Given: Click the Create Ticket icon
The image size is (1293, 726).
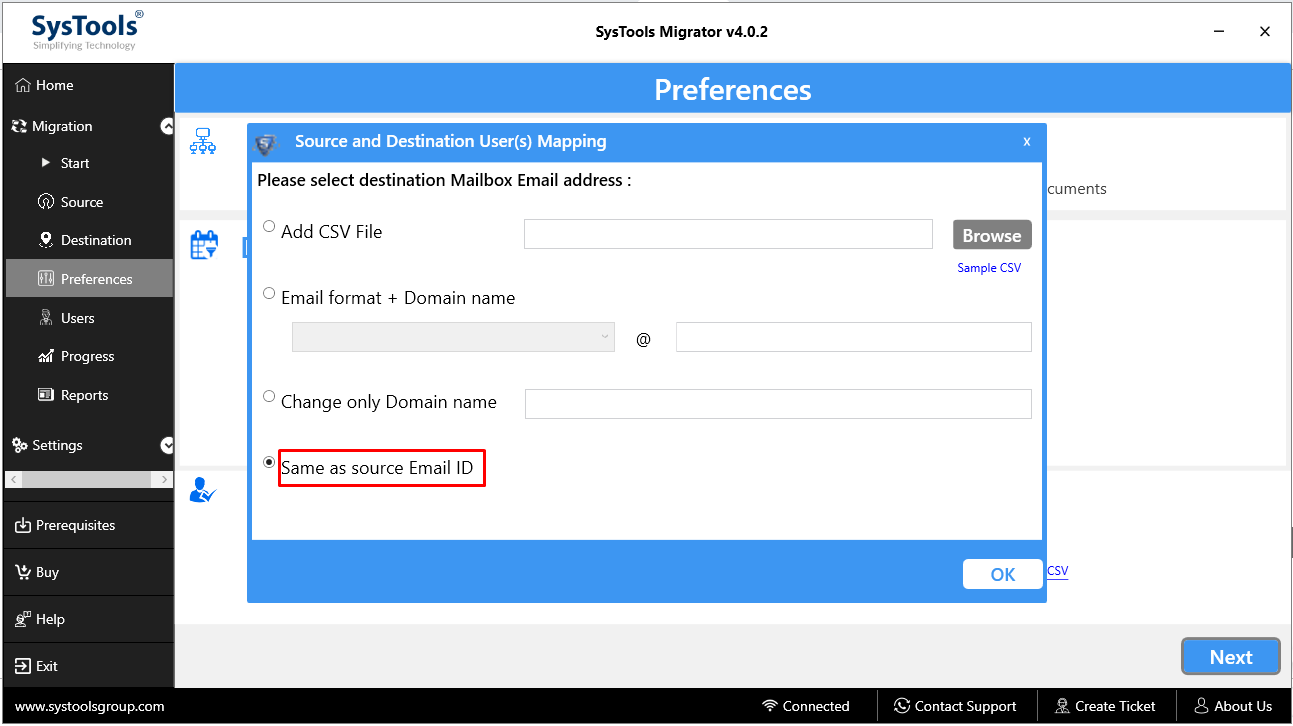Looking at the screenshot, I should click(1062, 706).
